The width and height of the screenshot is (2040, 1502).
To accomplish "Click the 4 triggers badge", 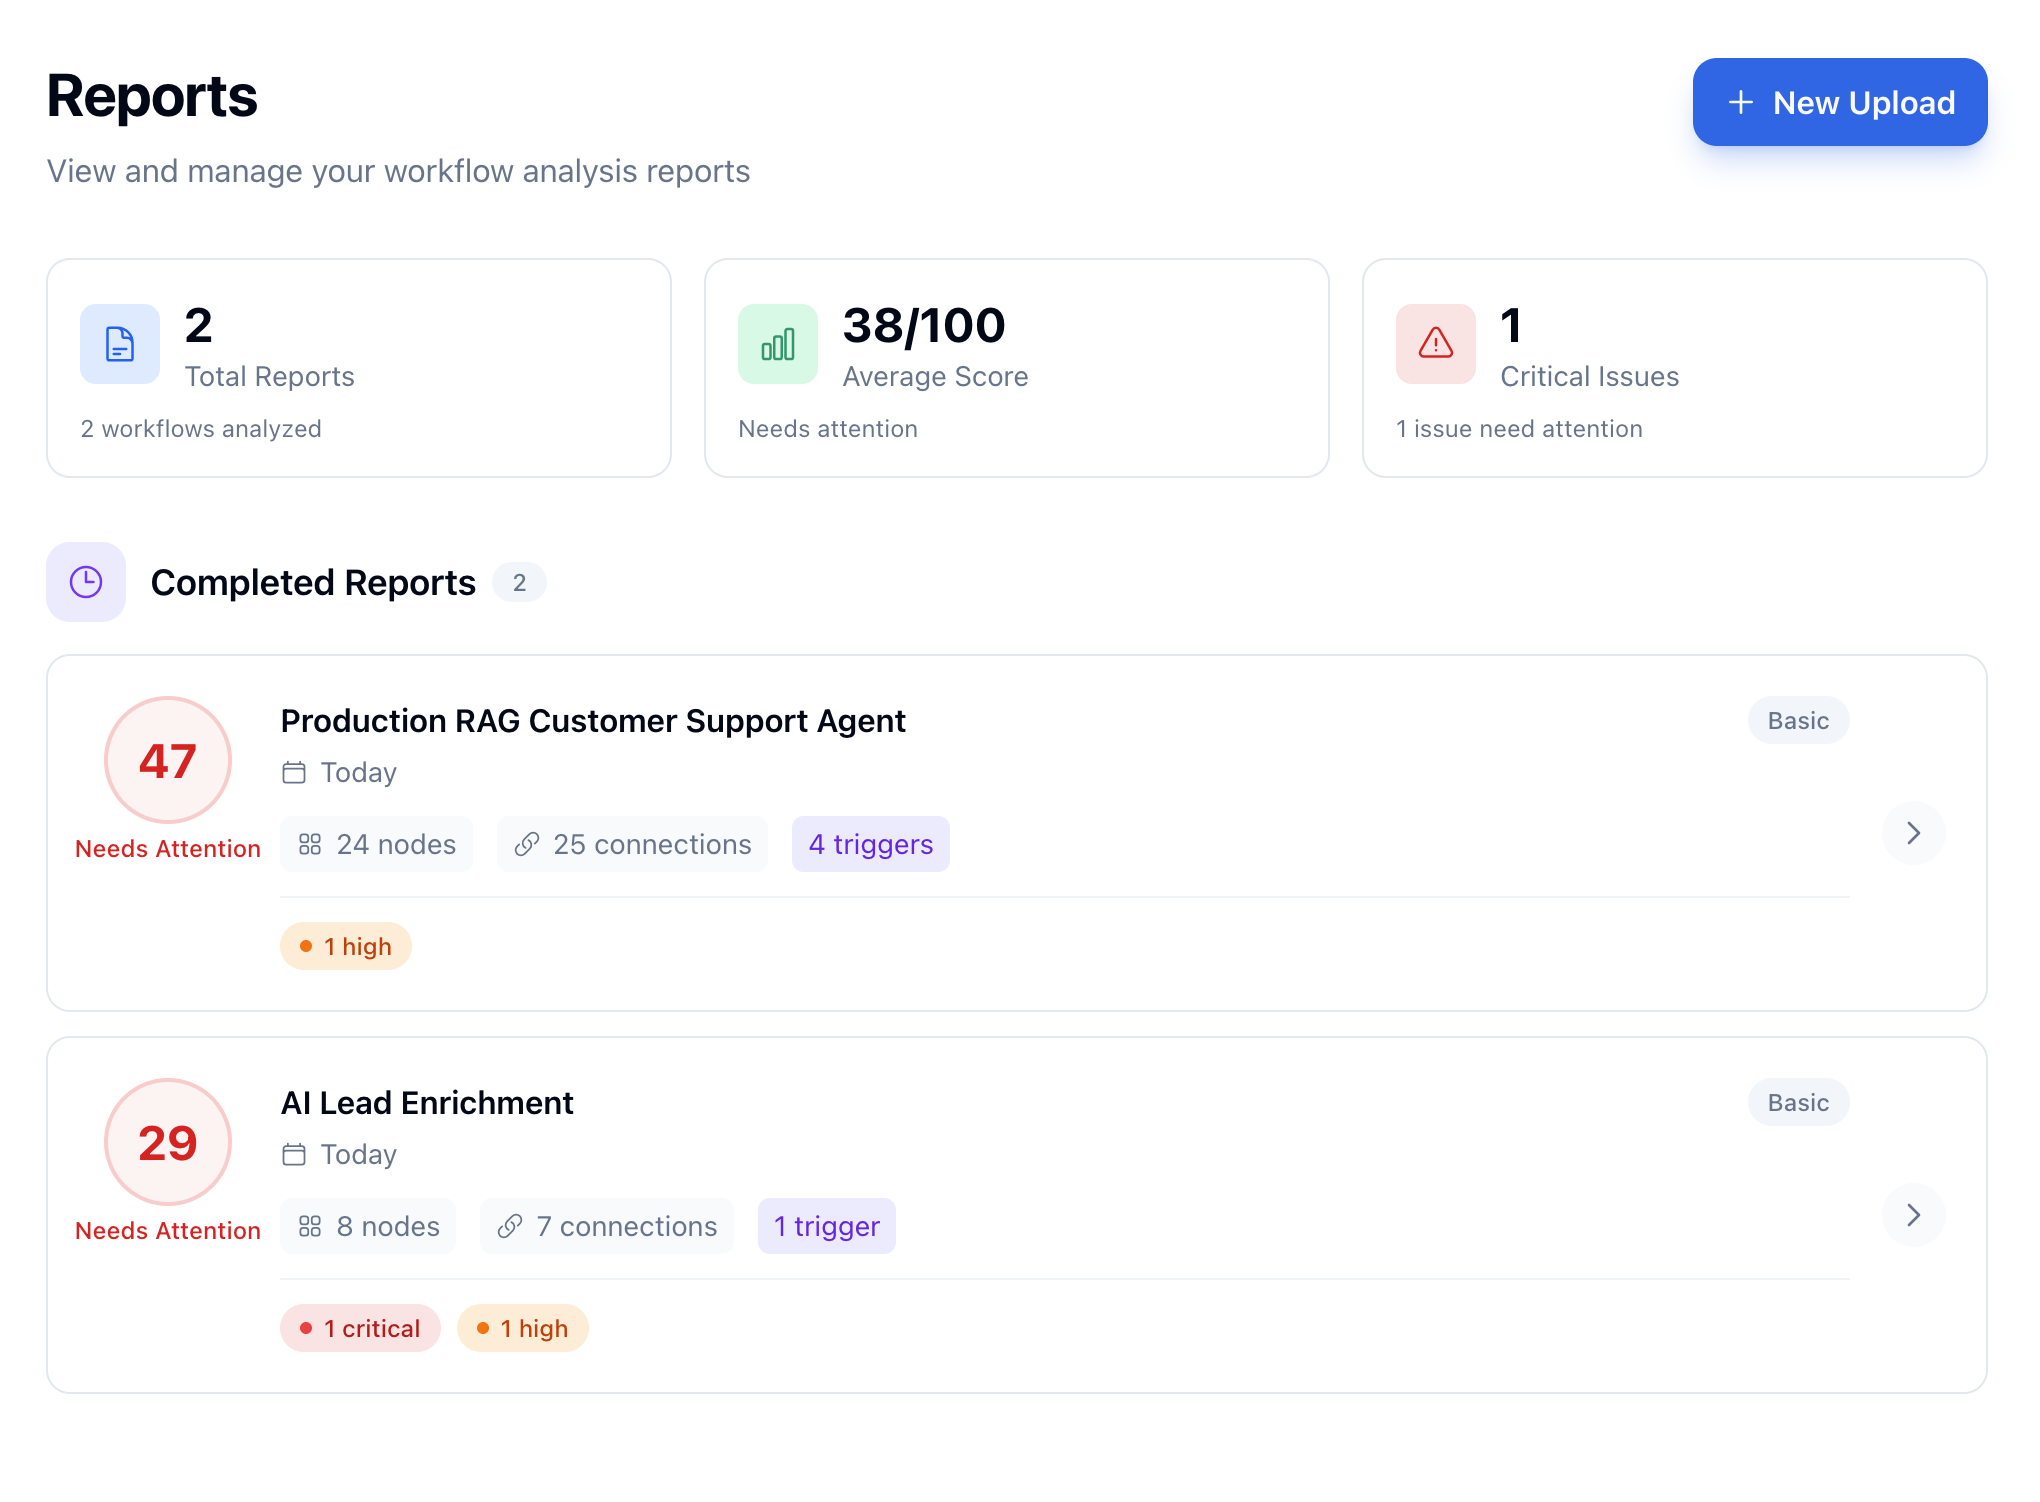I will coord(870,845).
